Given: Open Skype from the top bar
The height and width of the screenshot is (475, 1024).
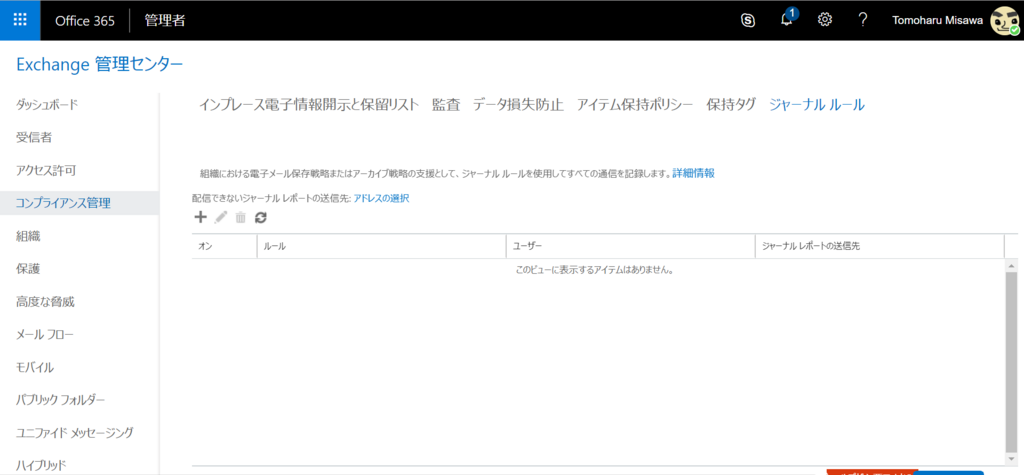Looking at the screenshot, I should pyautogui.click(x=748, y=20).
